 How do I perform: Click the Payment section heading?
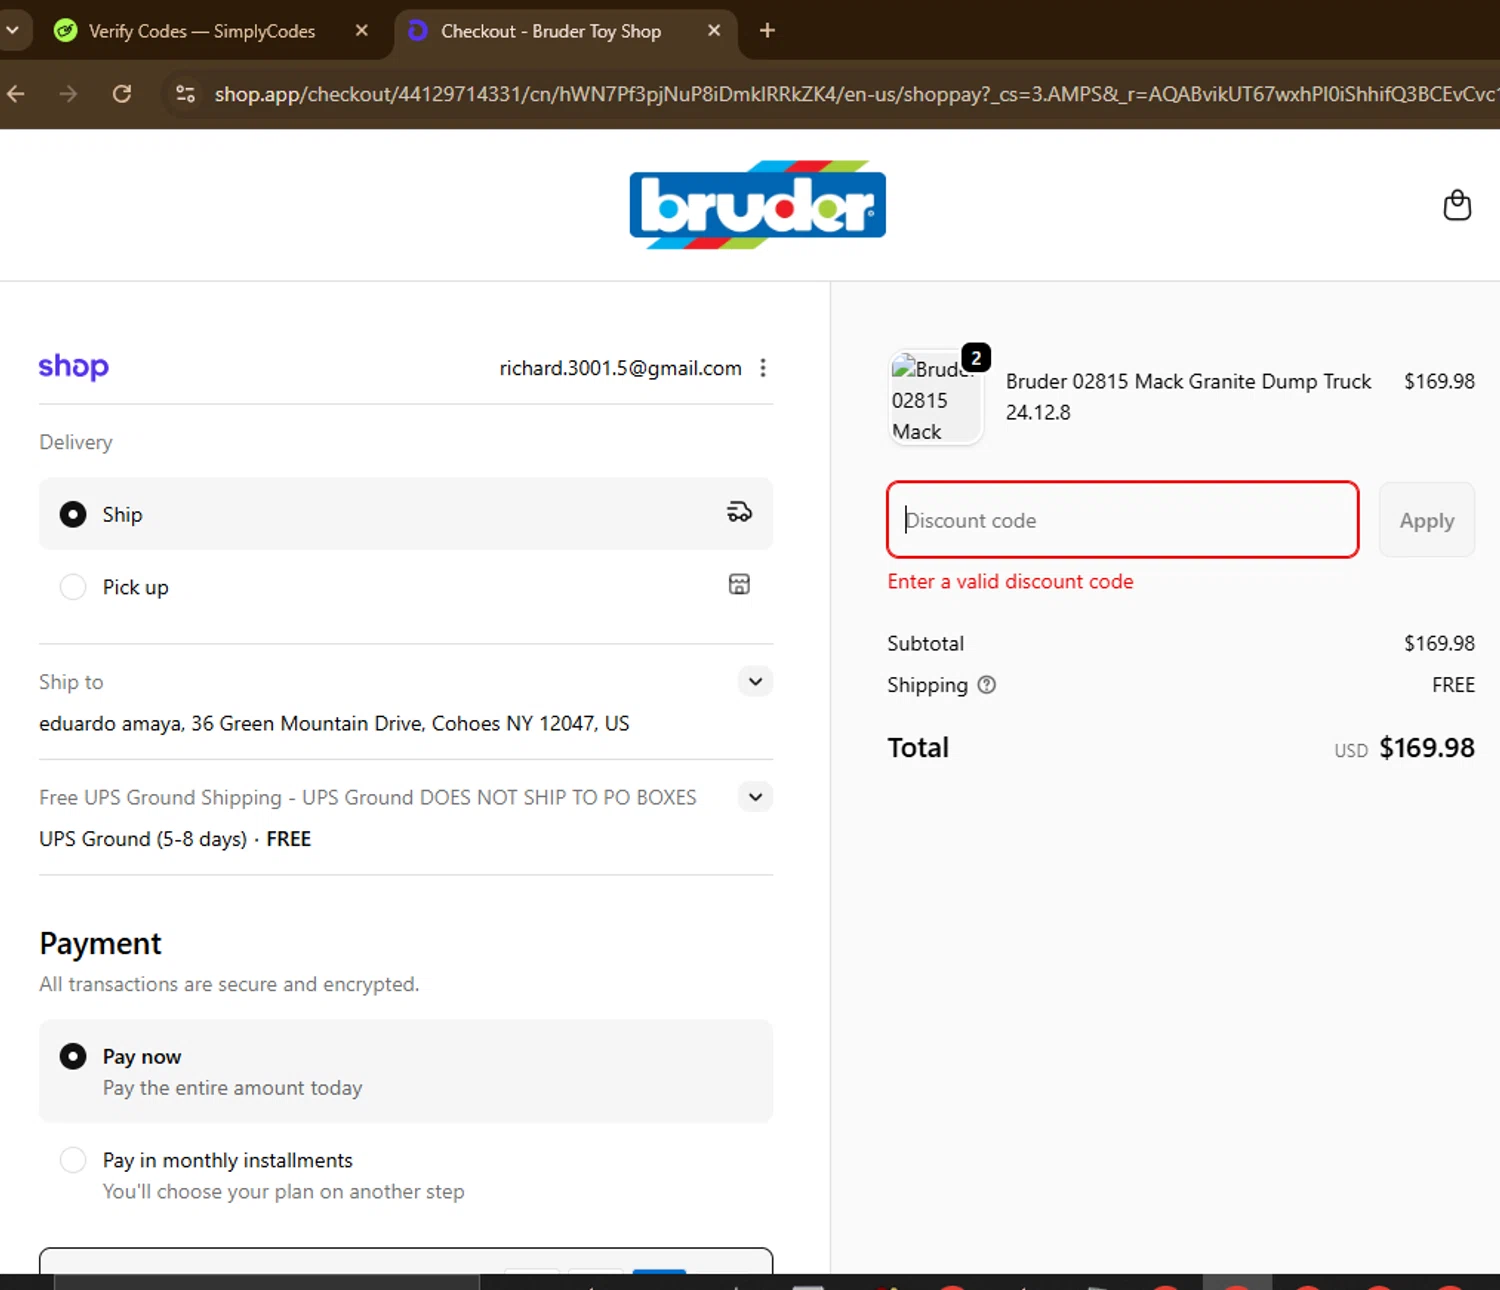coord(100,943)
